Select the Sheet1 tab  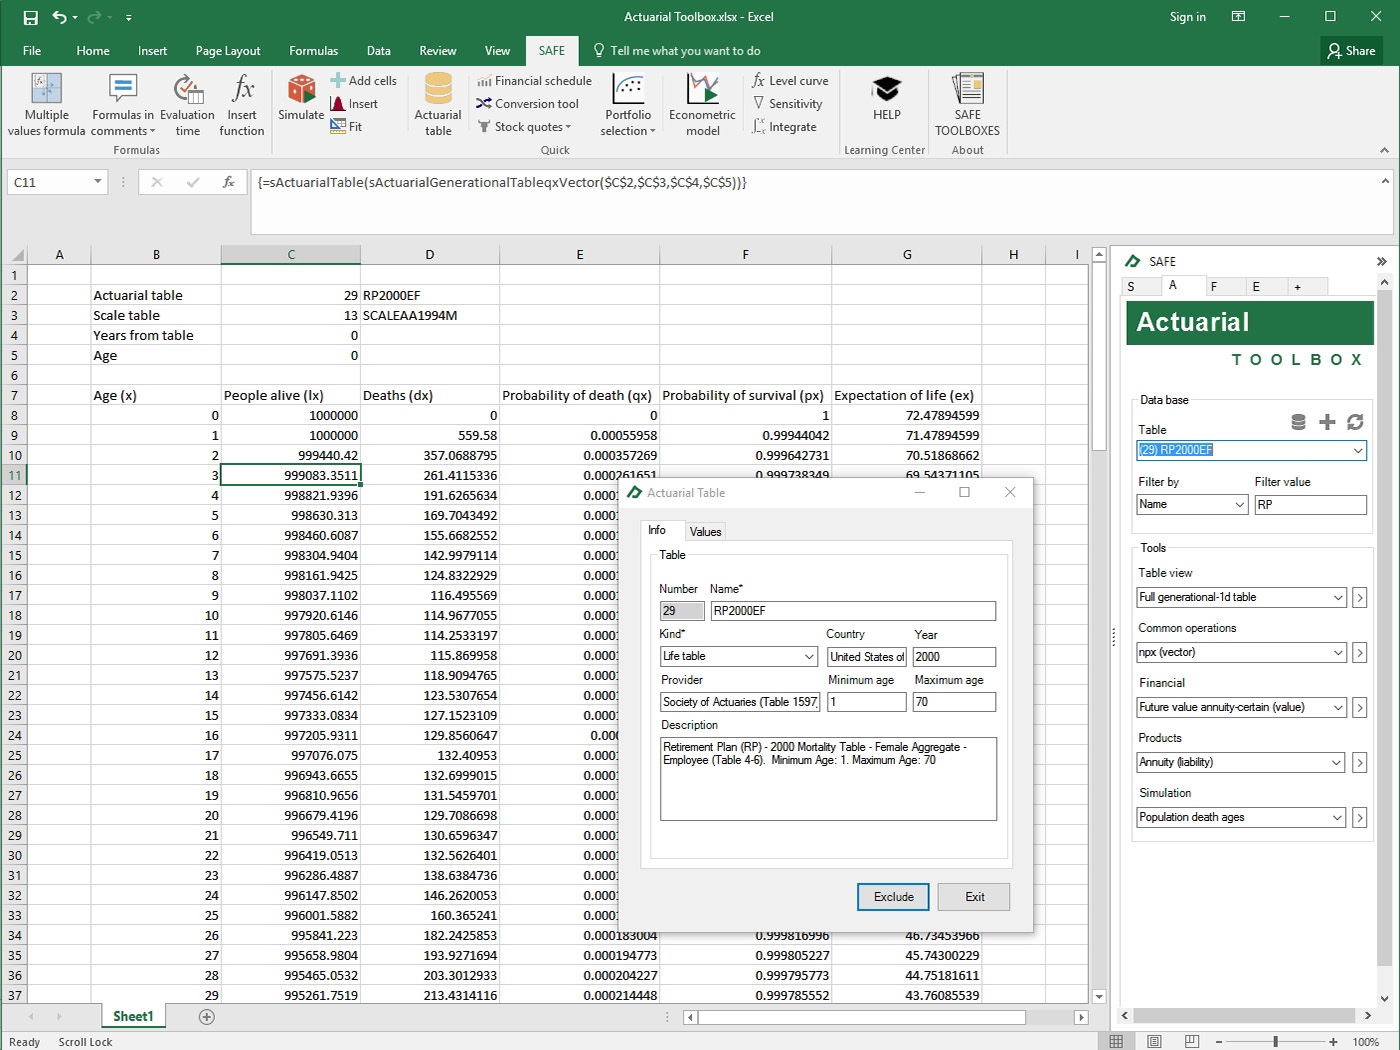[133, 1017]
